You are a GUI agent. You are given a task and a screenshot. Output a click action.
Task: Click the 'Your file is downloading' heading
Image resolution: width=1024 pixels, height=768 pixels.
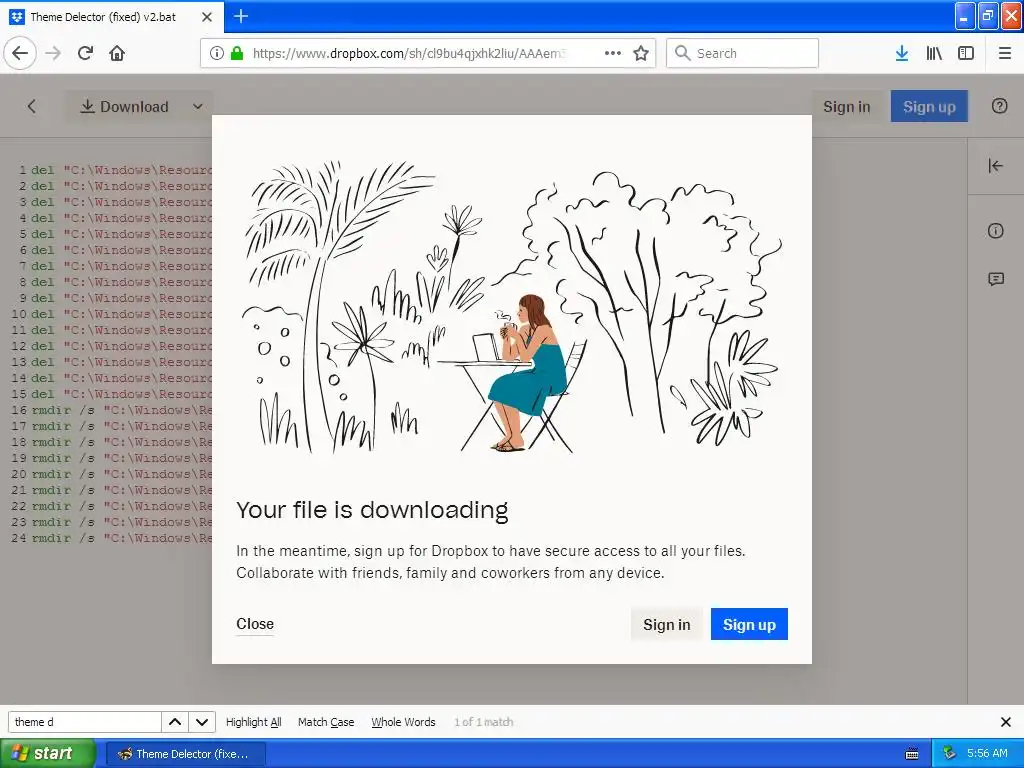372,510
